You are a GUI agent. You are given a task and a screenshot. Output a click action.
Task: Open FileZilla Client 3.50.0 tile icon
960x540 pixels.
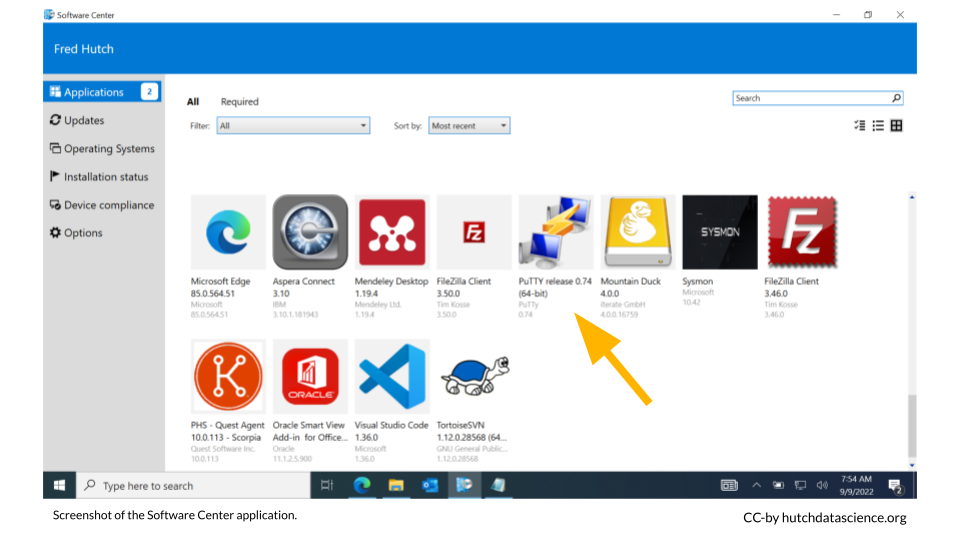[474, 232]
